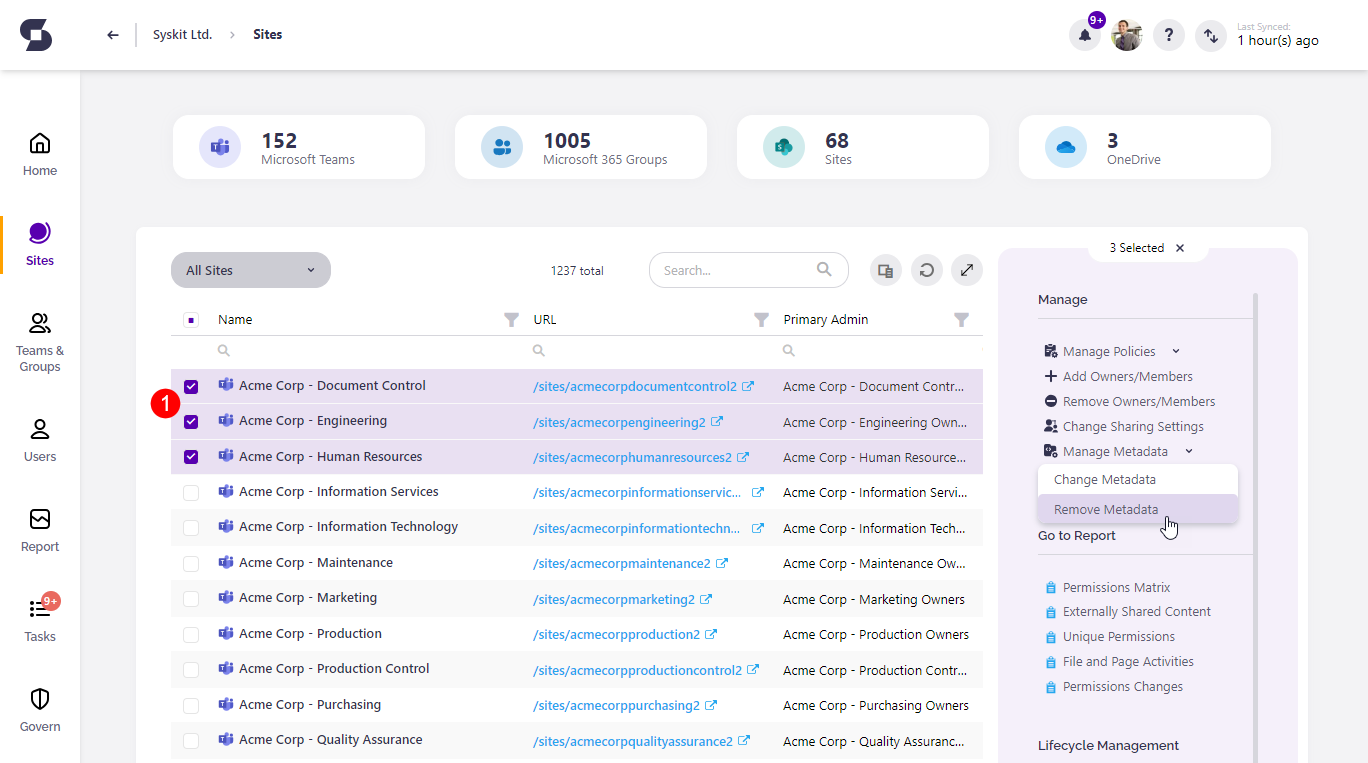Click the sync arrows icon
The height and width of the screenshot is (763, 1368).
[x=1211, y=36]
